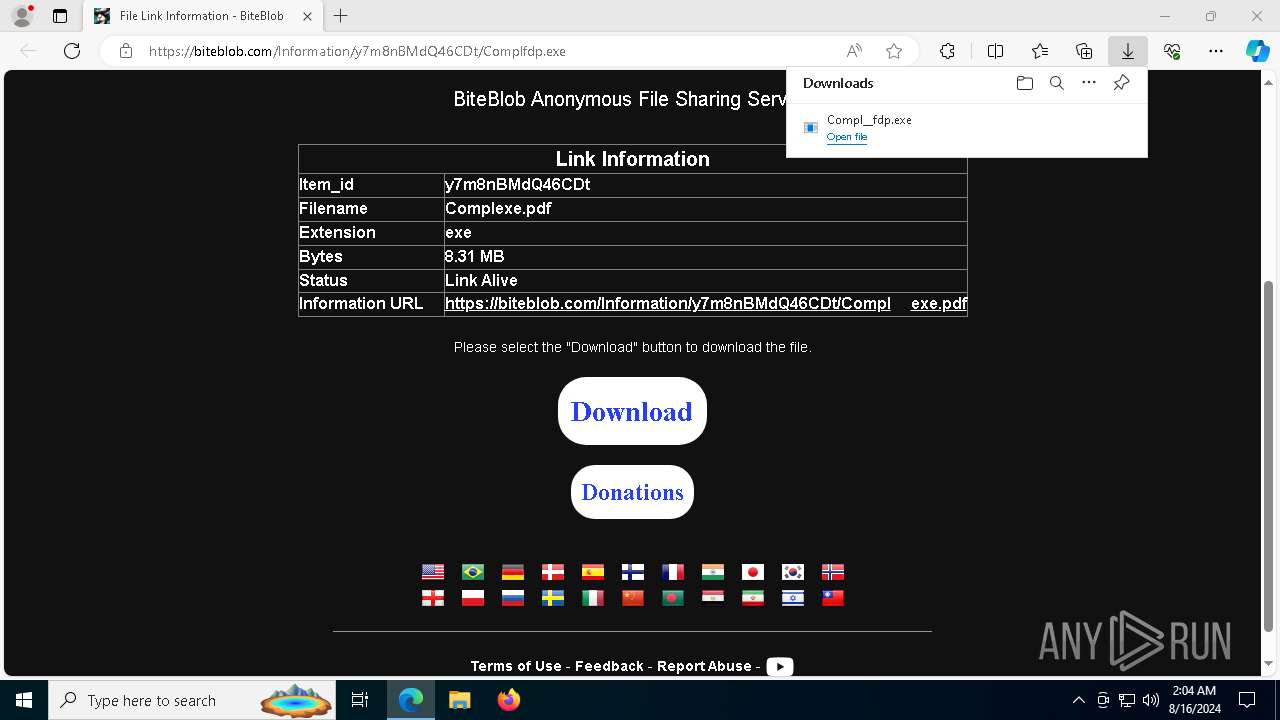
Task: Select the France flag language
Action: point(673,572)
